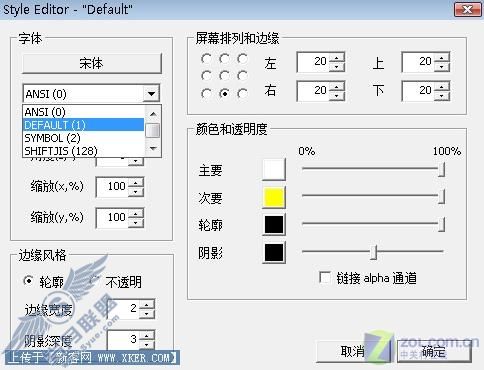Increase 上 margin with up arrow
Viewport: 484px width, 370px height.
click(442, 57)
